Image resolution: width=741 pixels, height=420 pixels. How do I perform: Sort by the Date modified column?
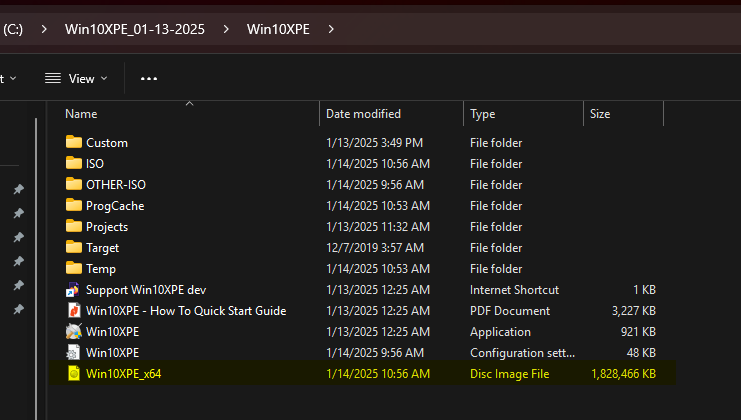(363, 114)
